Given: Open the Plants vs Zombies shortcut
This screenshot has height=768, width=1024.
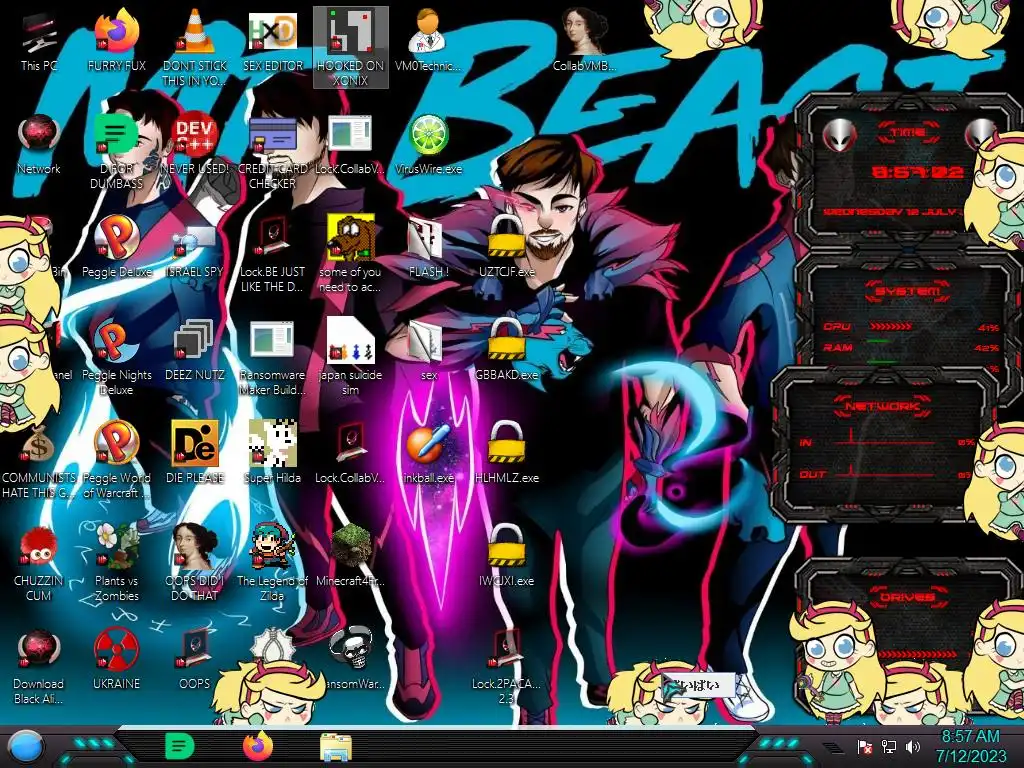Looking at the screenshot, I should coord(116,563).
